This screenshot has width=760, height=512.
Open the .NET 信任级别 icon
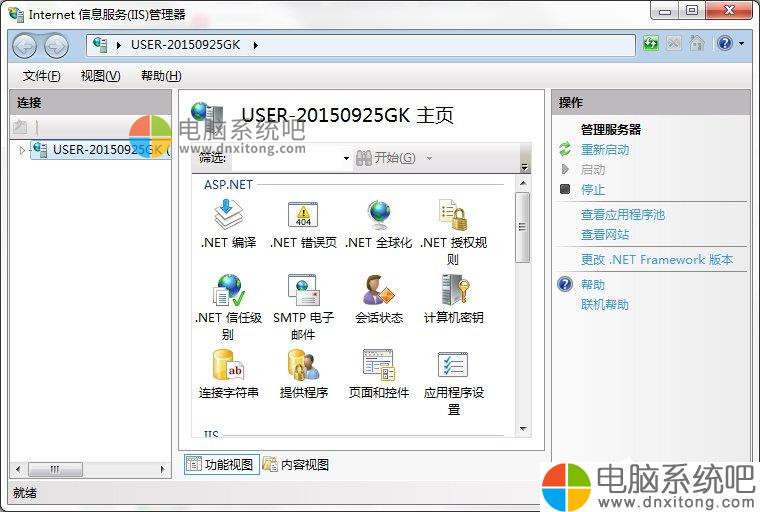coord(228,289)
